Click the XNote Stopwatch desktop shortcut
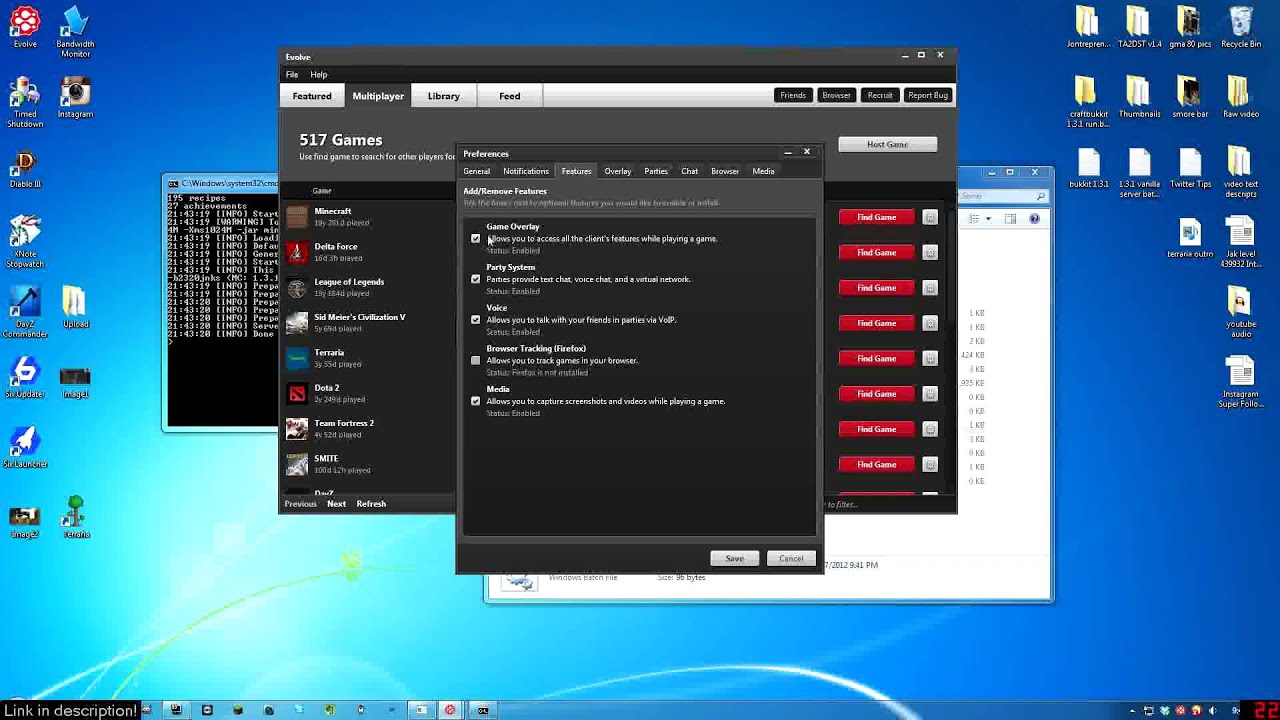The image size is (1280, 720). (25, 240)
